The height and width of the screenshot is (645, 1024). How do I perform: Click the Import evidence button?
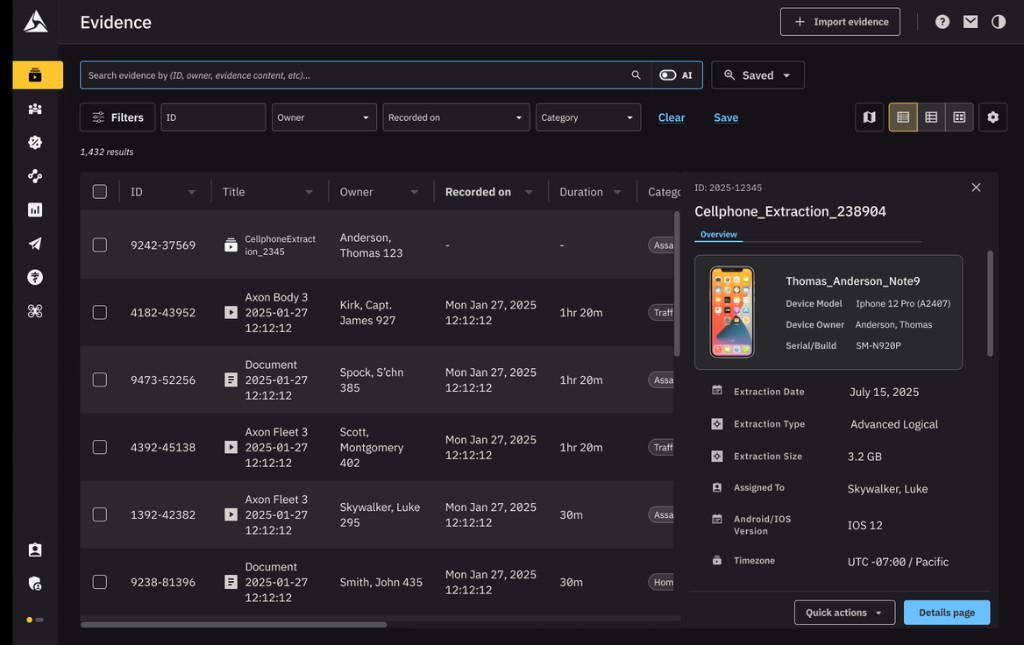click(x=839, y=22)
